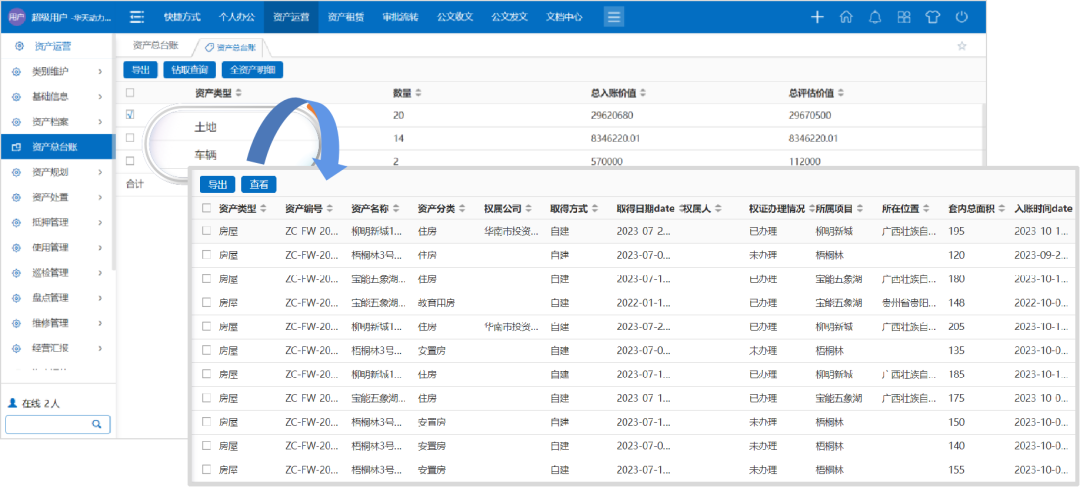Screen dimensions: 1080x487
Task: Click the search magnifier in sidebar
Action: point(97,424)
